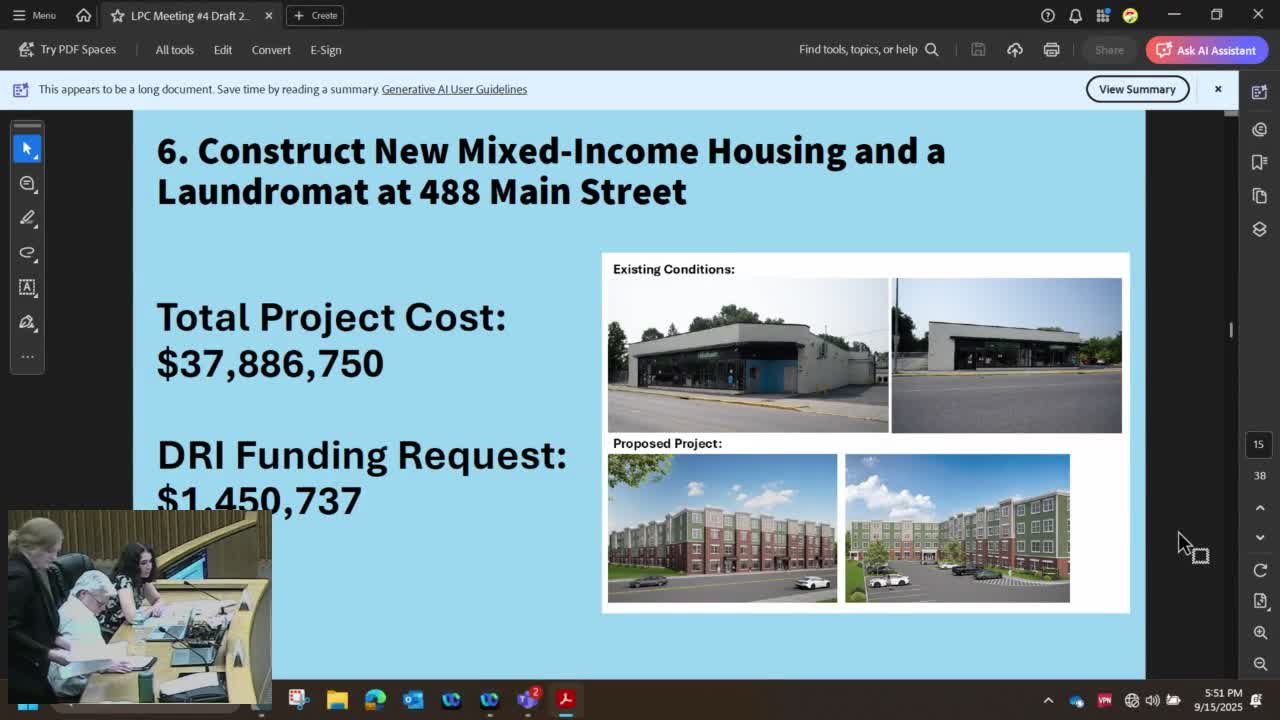Open the All tools menu
This screenshot has height=720, width=1280.
(x=174, y=50)
